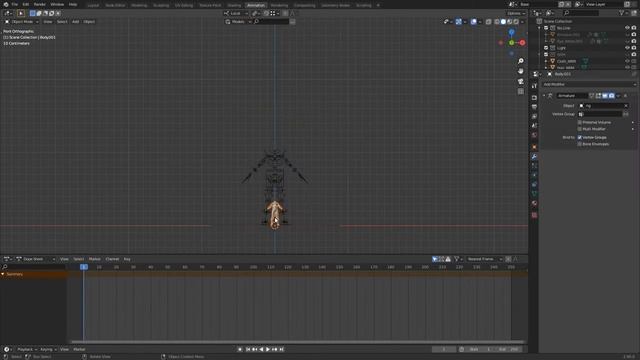Screen dimensions: 640x360
Task: Toggle show overlays button
Action: (473, 22)
